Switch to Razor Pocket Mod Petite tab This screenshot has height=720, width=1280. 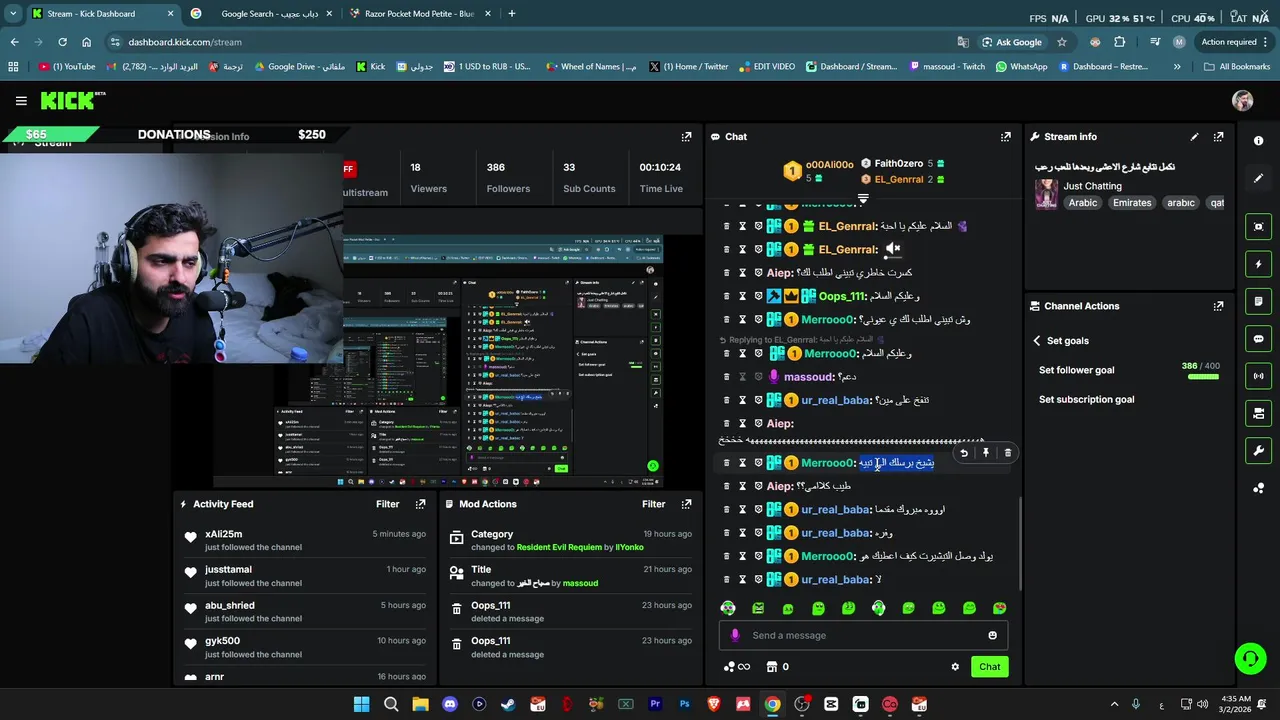pyautogui.click(x=419, y=14)
